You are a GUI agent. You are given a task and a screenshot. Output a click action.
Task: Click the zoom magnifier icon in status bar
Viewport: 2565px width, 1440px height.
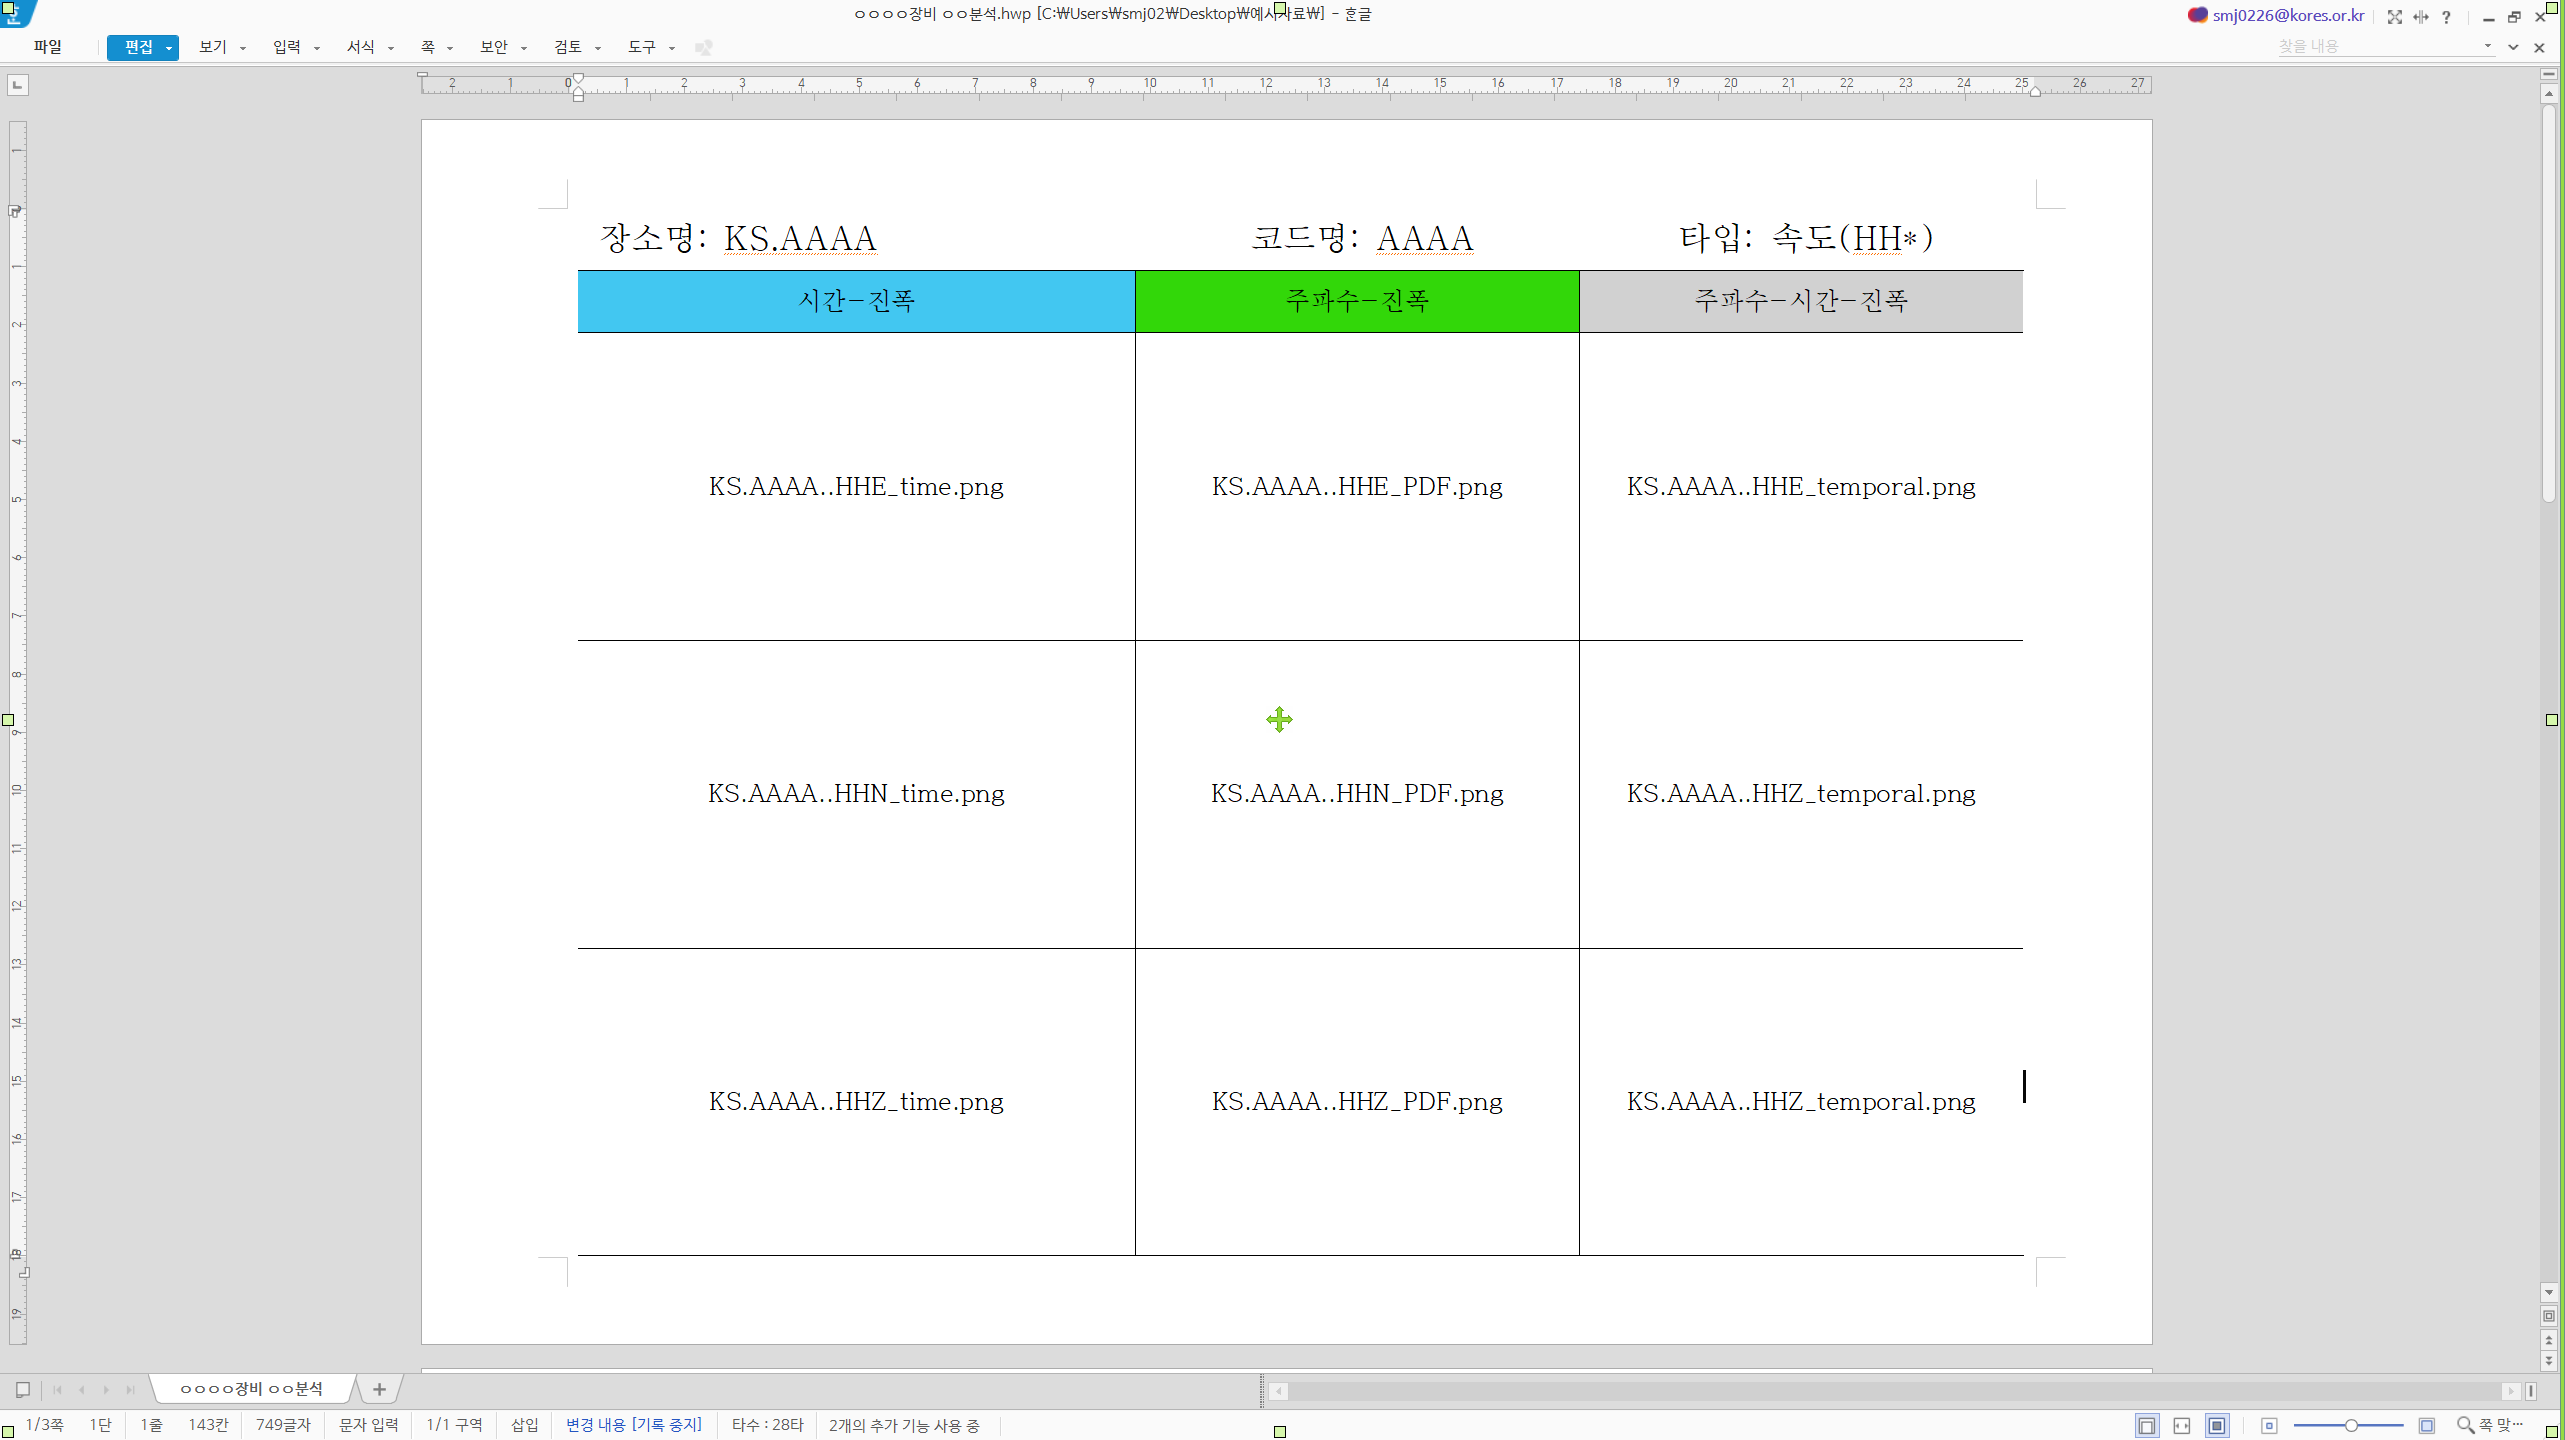2465,1425
